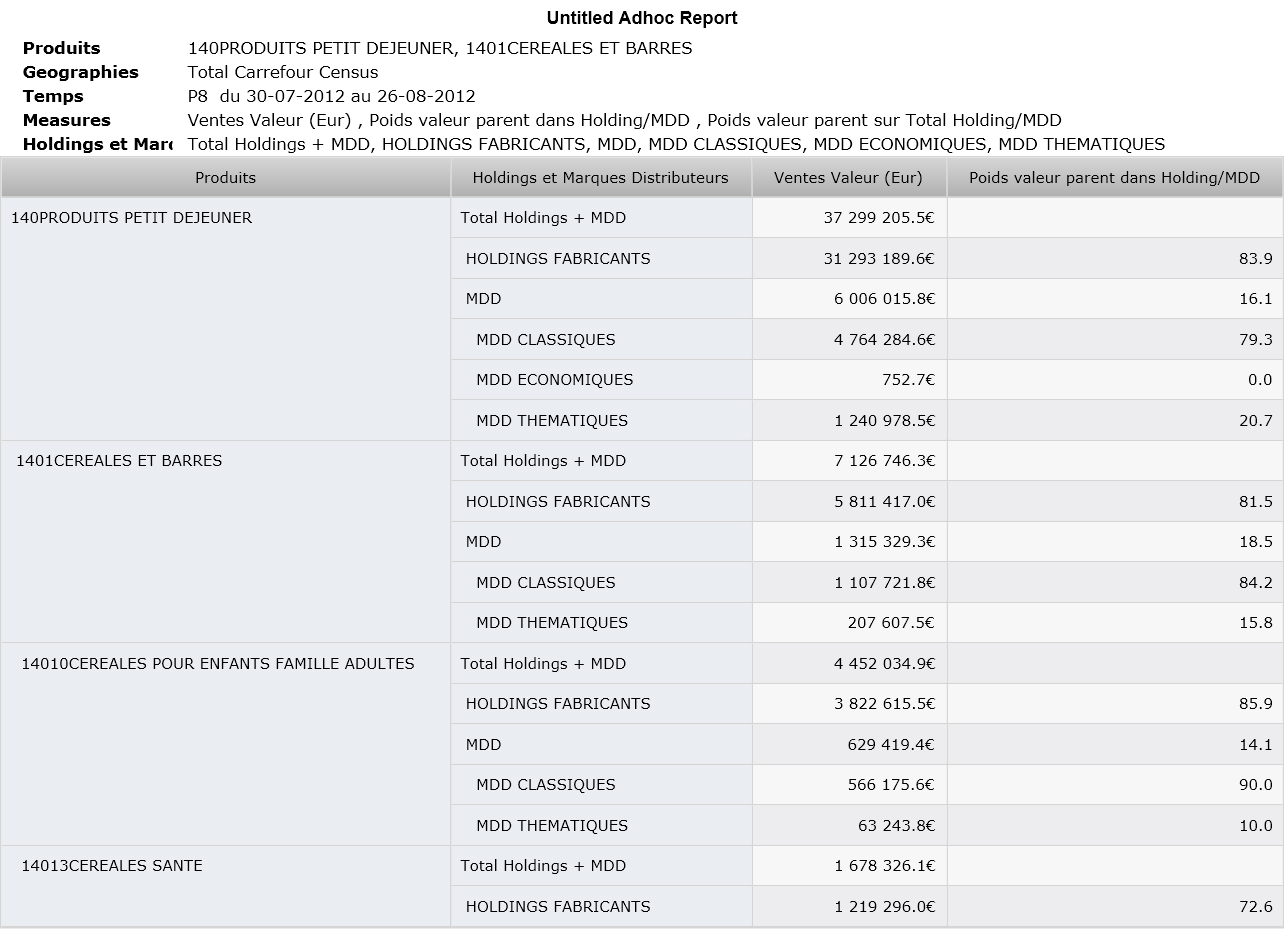
Task: Click the value 4 452 034.9€
Action: click(884, 664)
